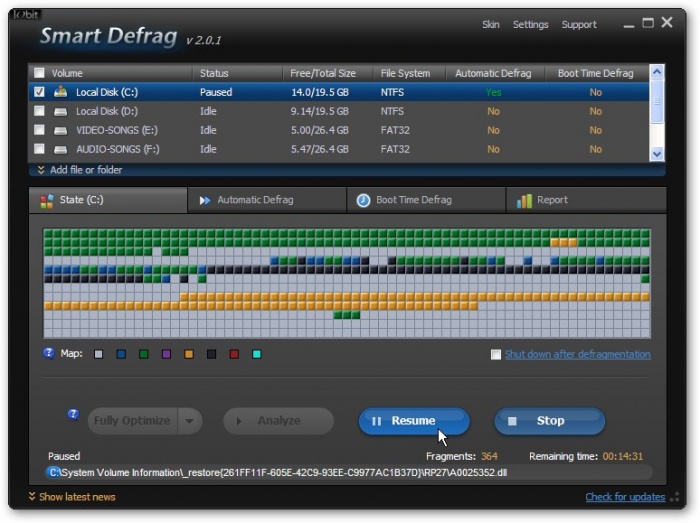Click the Local Disk (C:) drive icon
This screenshot has width=700, height=523.
60,92
